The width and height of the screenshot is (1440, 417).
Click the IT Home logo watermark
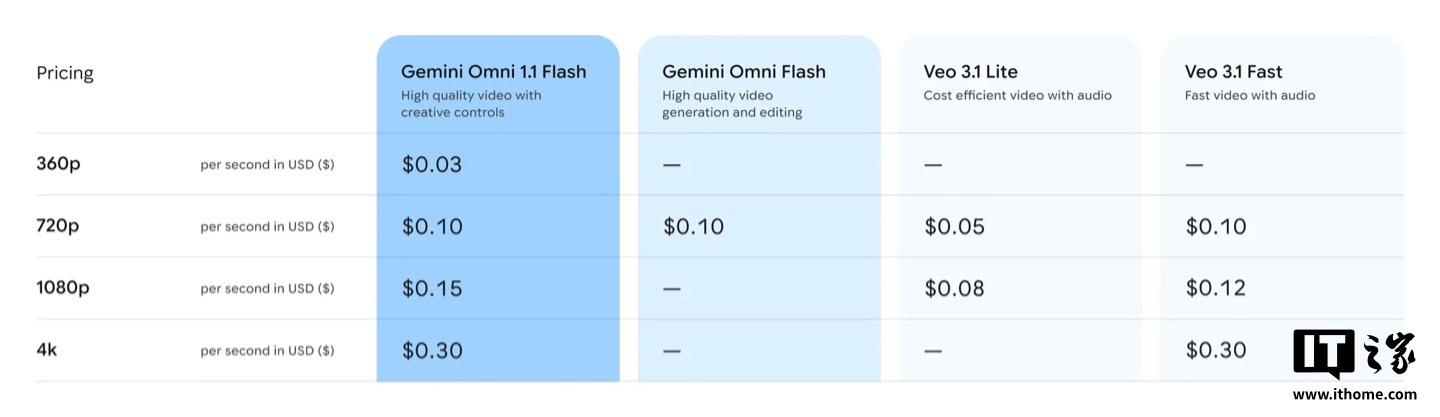(x=1353, y=357)
